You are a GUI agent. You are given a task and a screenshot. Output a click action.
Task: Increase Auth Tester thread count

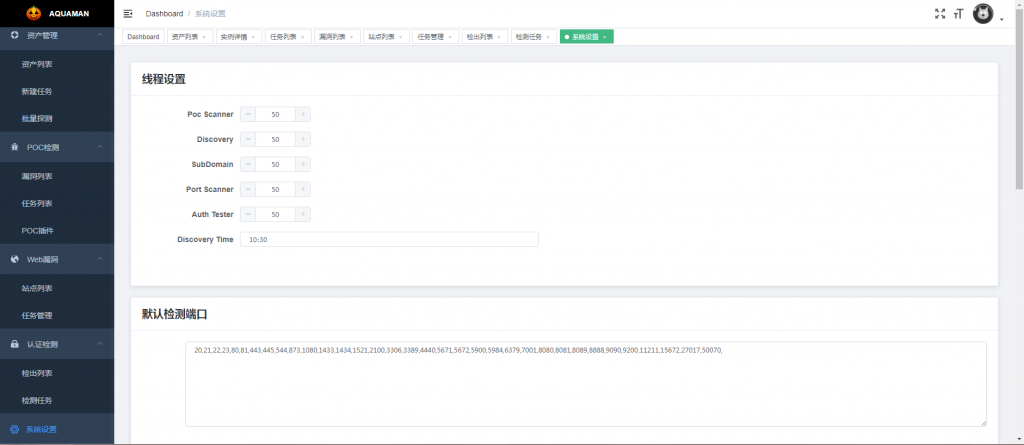point(303,214)
